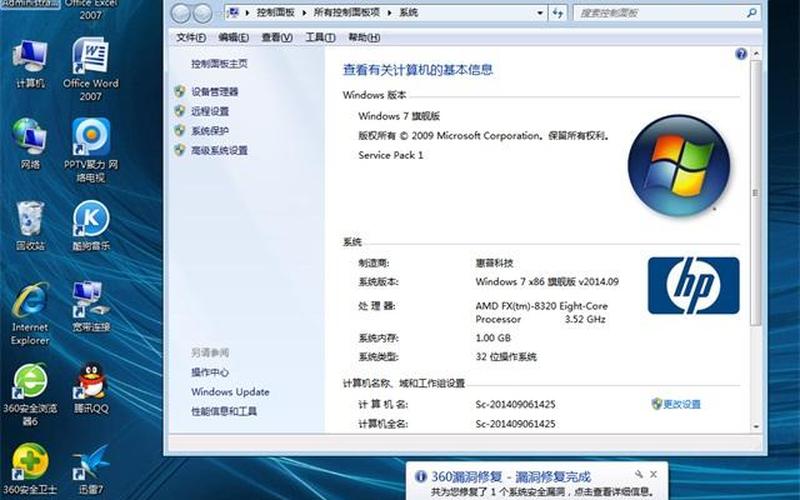Open 宽带连接 desktop shortcut
The height and width of the screenshot is (500, 800).
click(91, 306)
